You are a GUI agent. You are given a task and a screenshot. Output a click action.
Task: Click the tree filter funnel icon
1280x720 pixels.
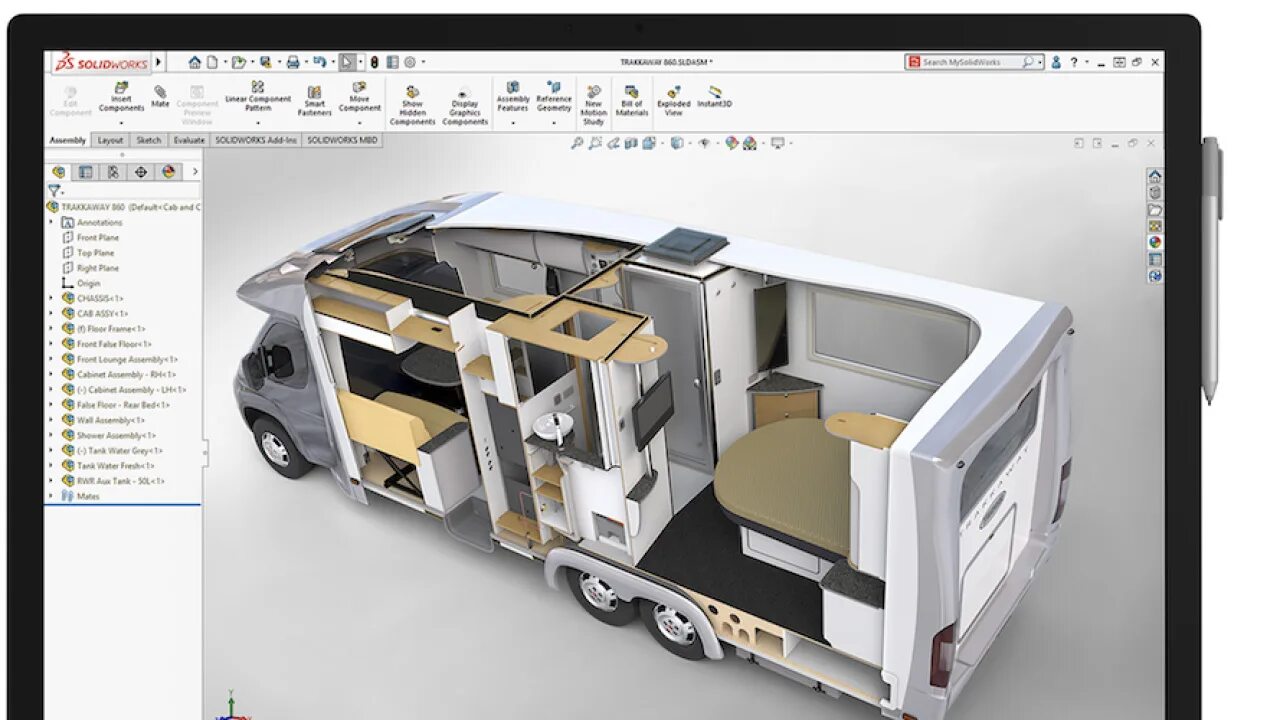coord(54,190)
